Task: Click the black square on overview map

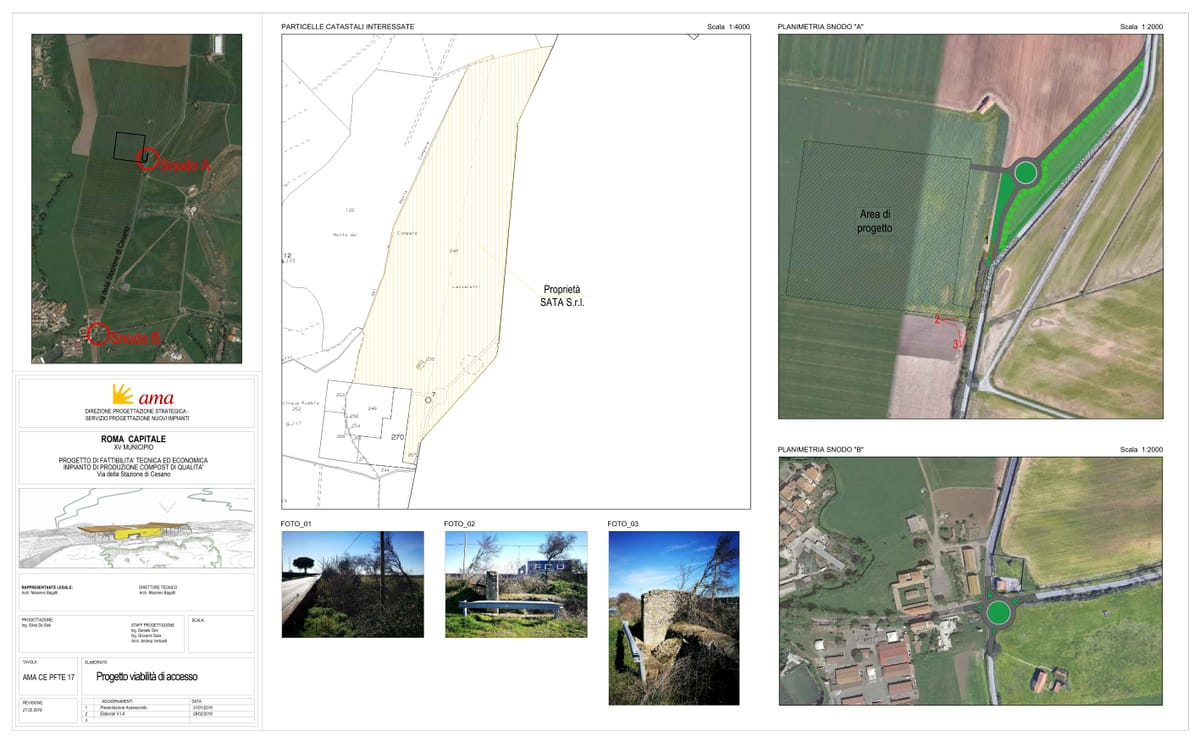Action: pyautogui.click(x=129, y=147)
